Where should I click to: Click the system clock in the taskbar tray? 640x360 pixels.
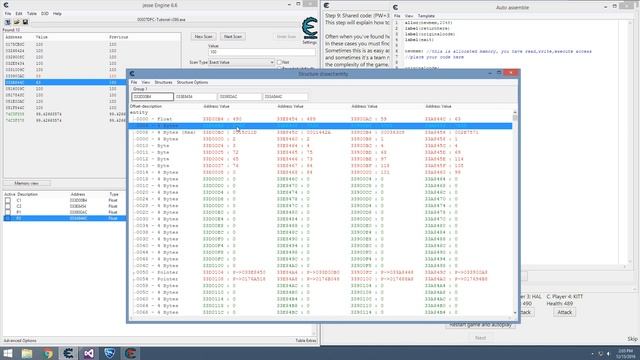click(625, 353)
